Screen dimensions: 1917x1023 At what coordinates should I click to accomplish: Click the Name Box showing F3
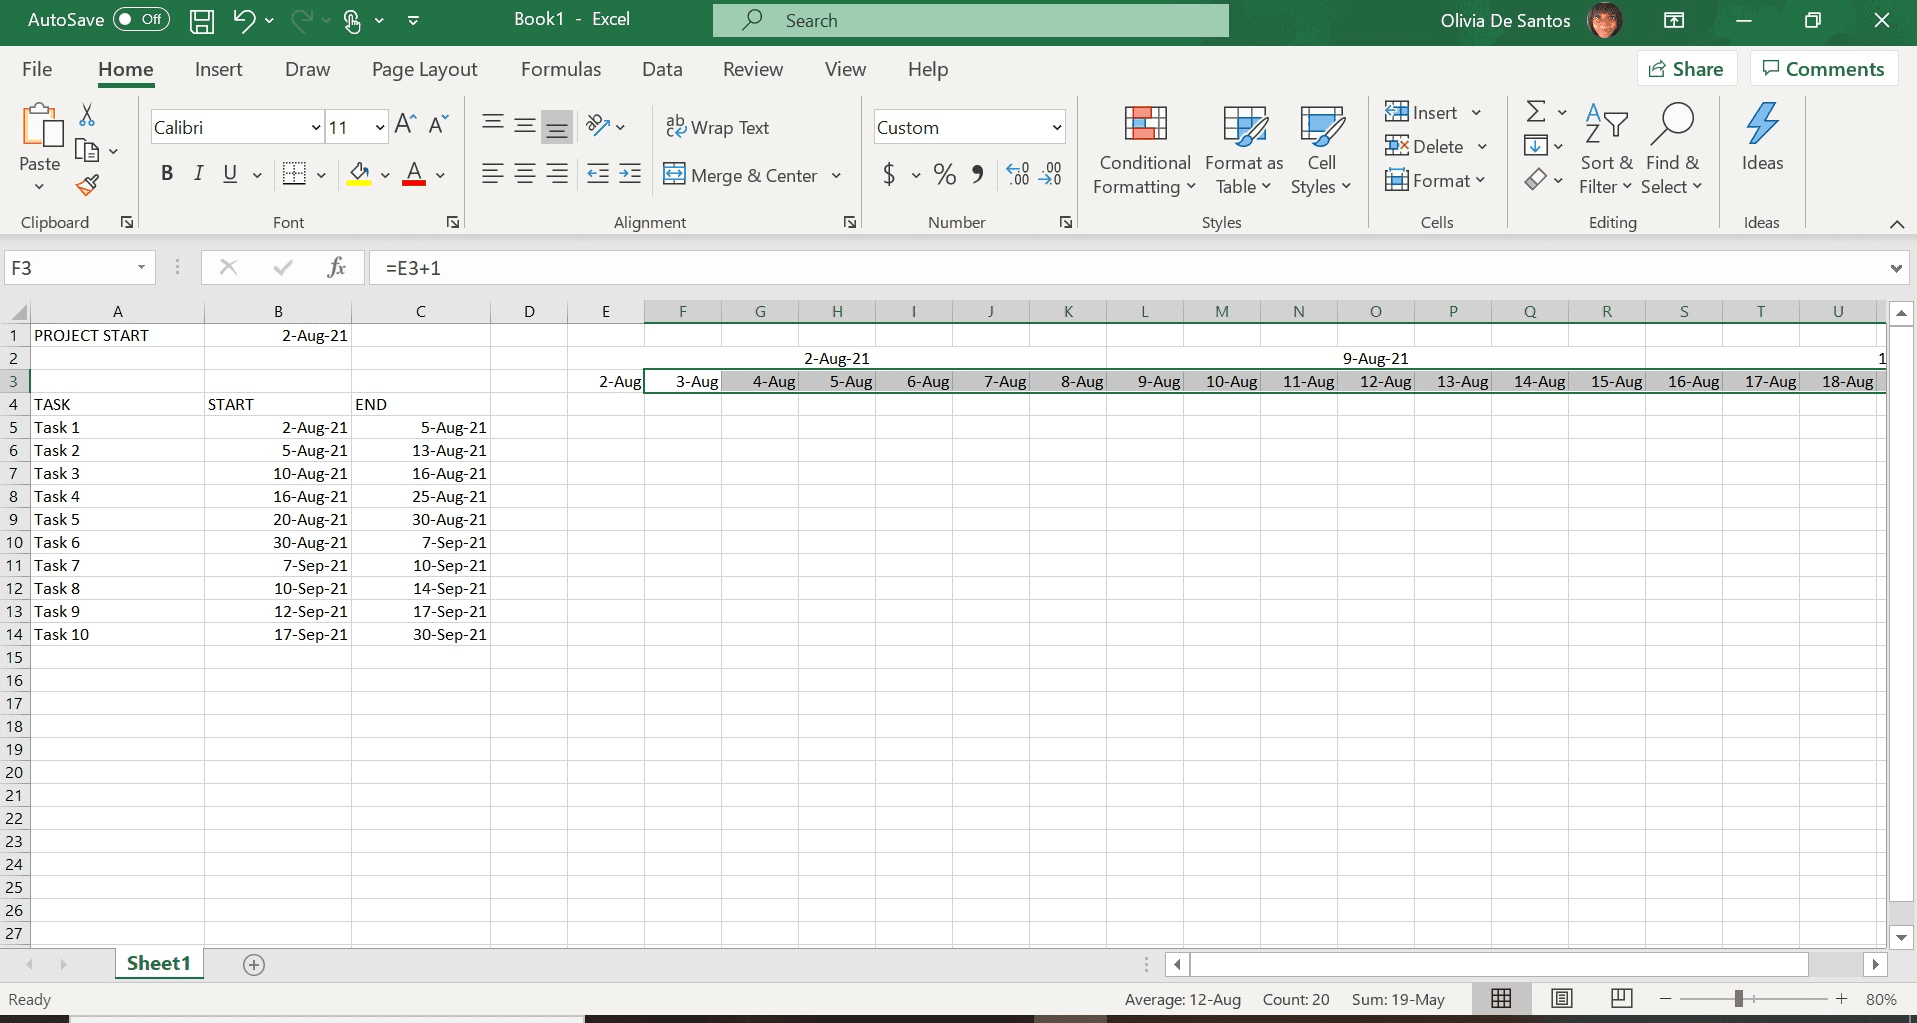click(70, 268)
